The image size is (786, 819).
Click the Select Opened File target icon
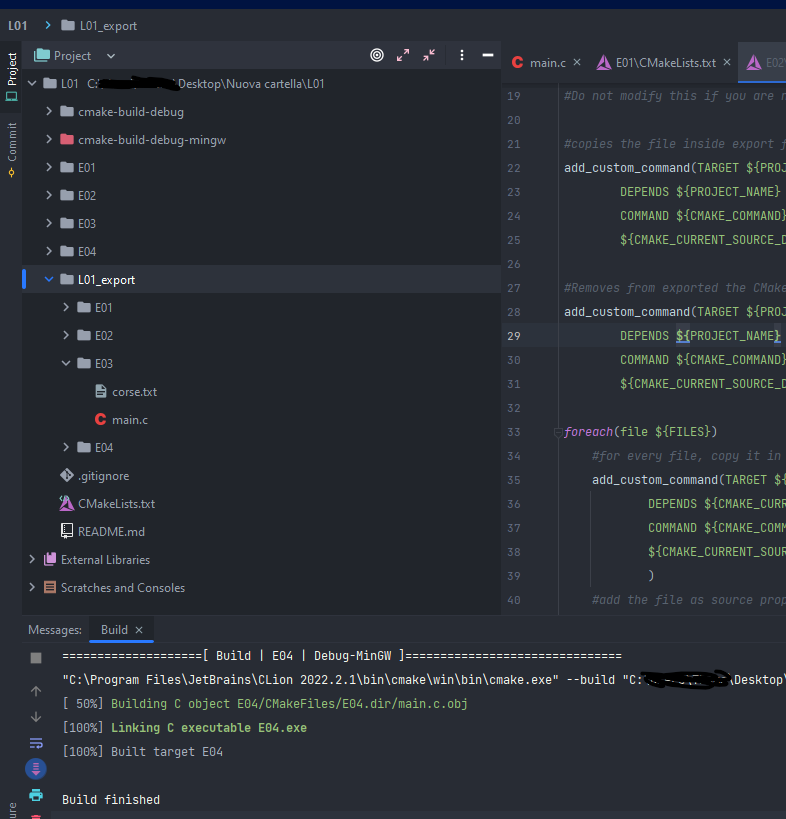coord(377,55)
